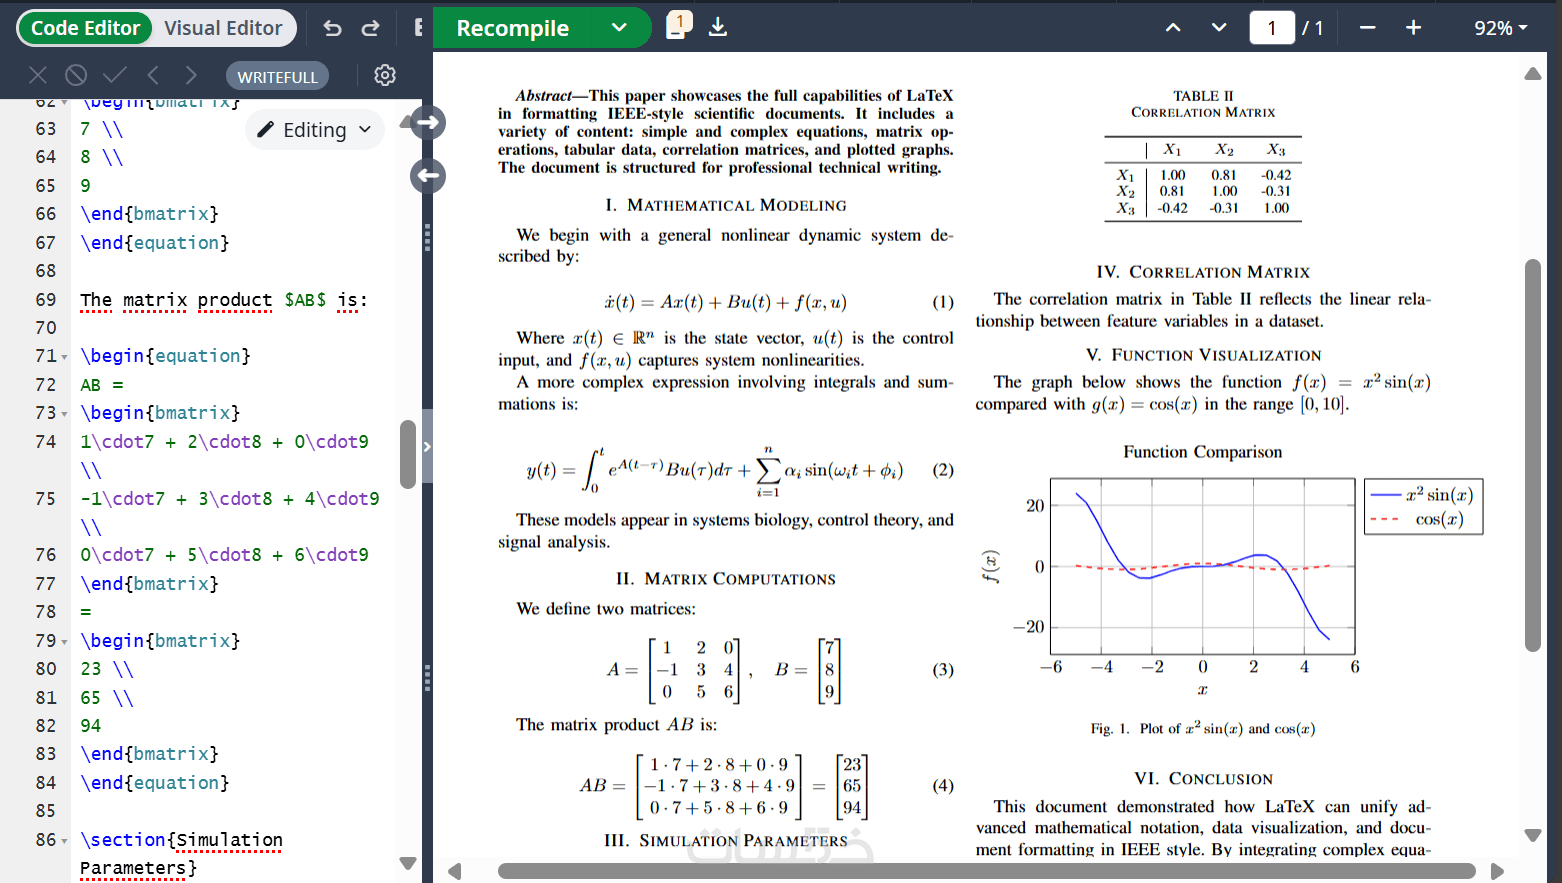Click the 'IV. Correlation Matrix' heading in PDF

[1203, 272]
